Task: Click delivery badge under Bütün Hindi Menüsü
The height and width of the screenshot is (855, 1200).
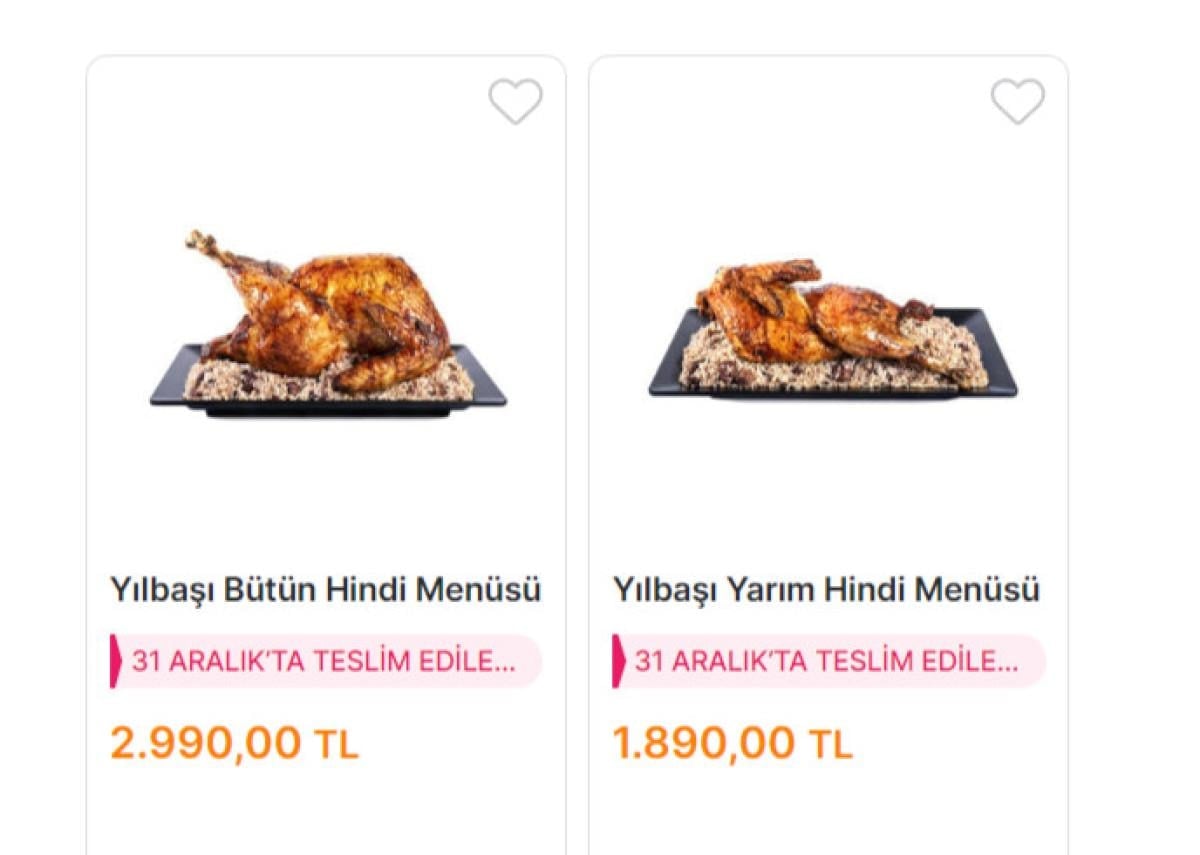Action: 326,661
